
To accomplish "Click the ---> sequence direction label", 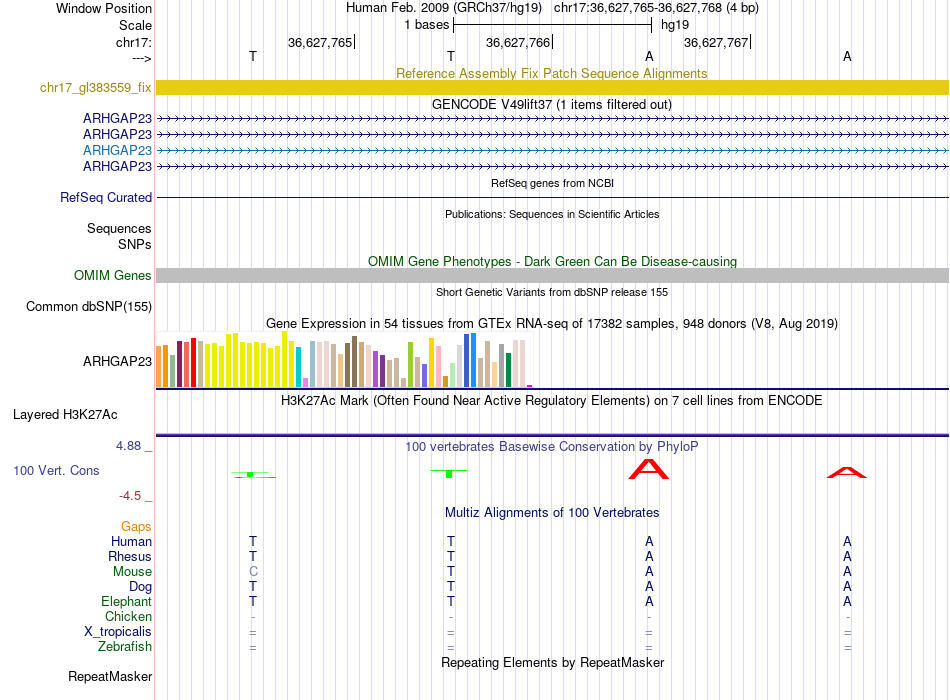I will (x=142, y=58).
